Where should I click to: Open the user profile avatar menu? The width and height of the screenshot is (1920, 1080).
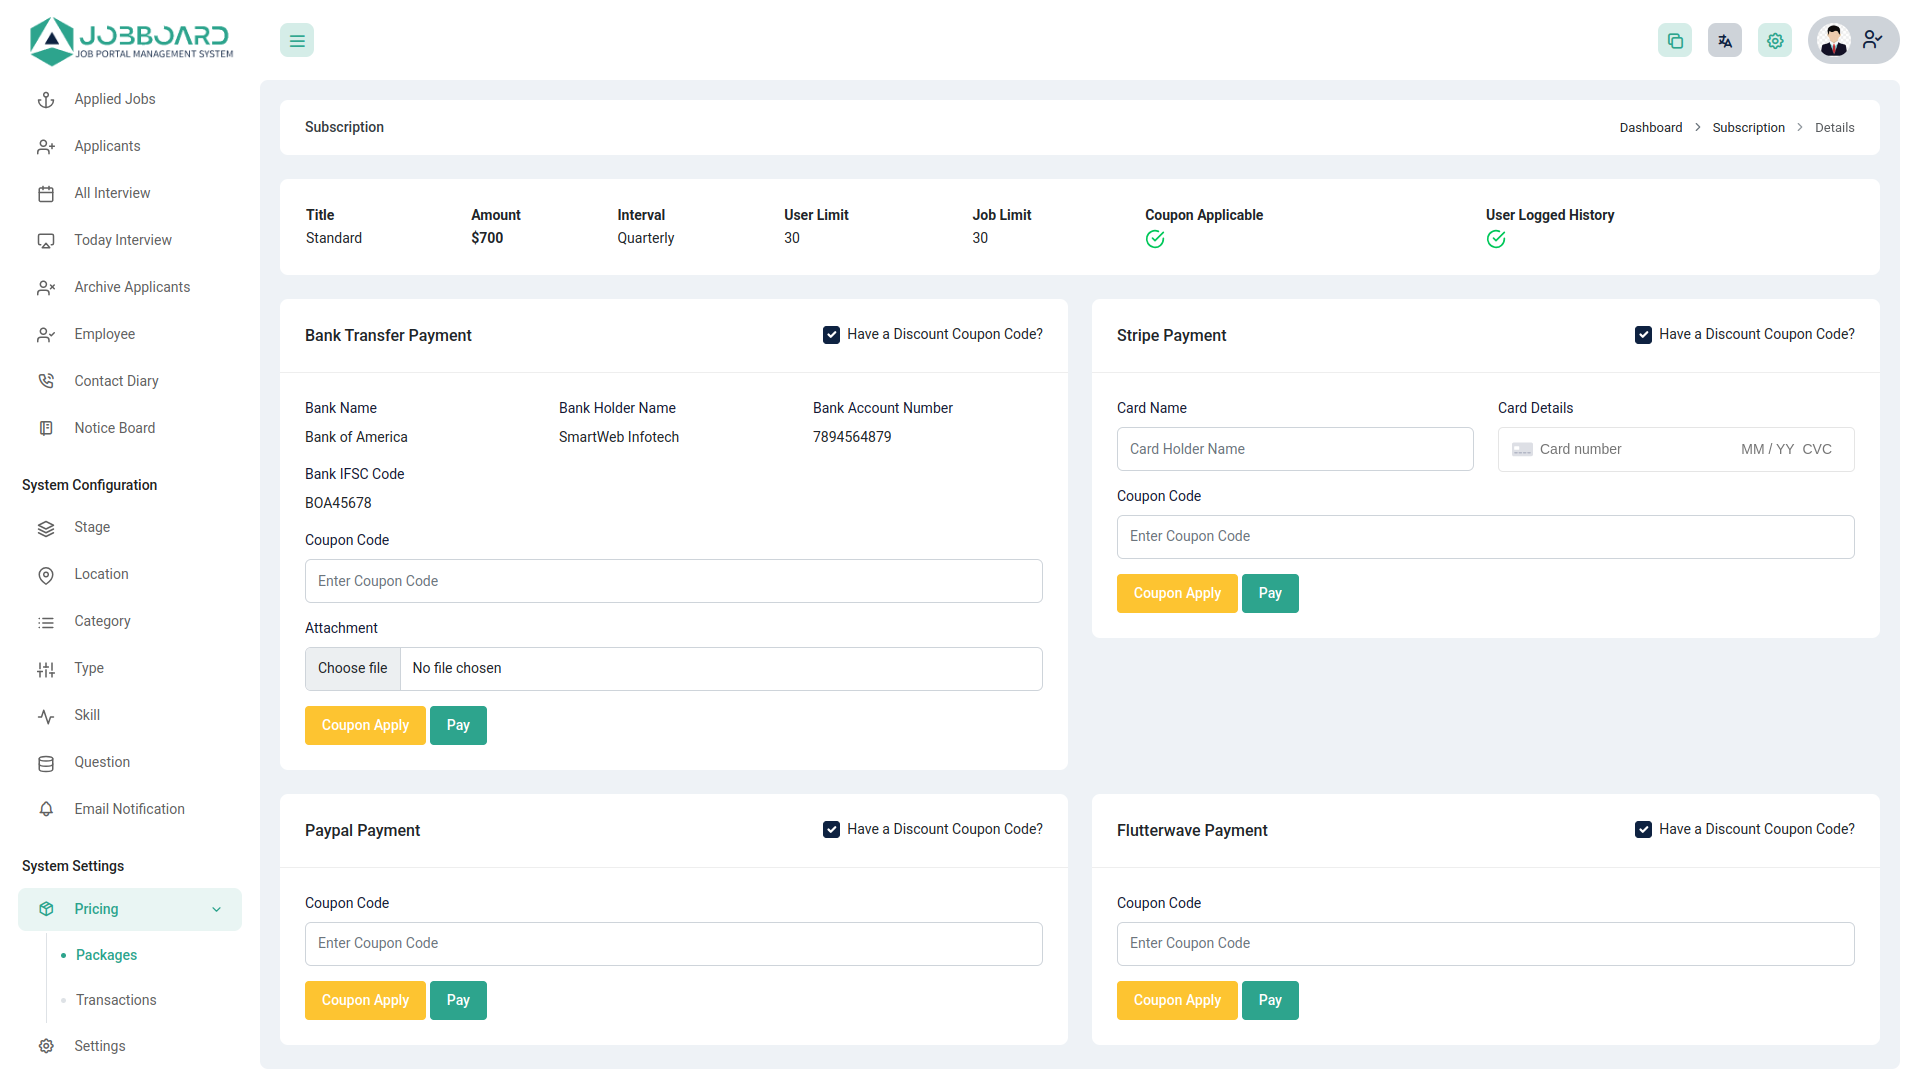coord(1834,40)
